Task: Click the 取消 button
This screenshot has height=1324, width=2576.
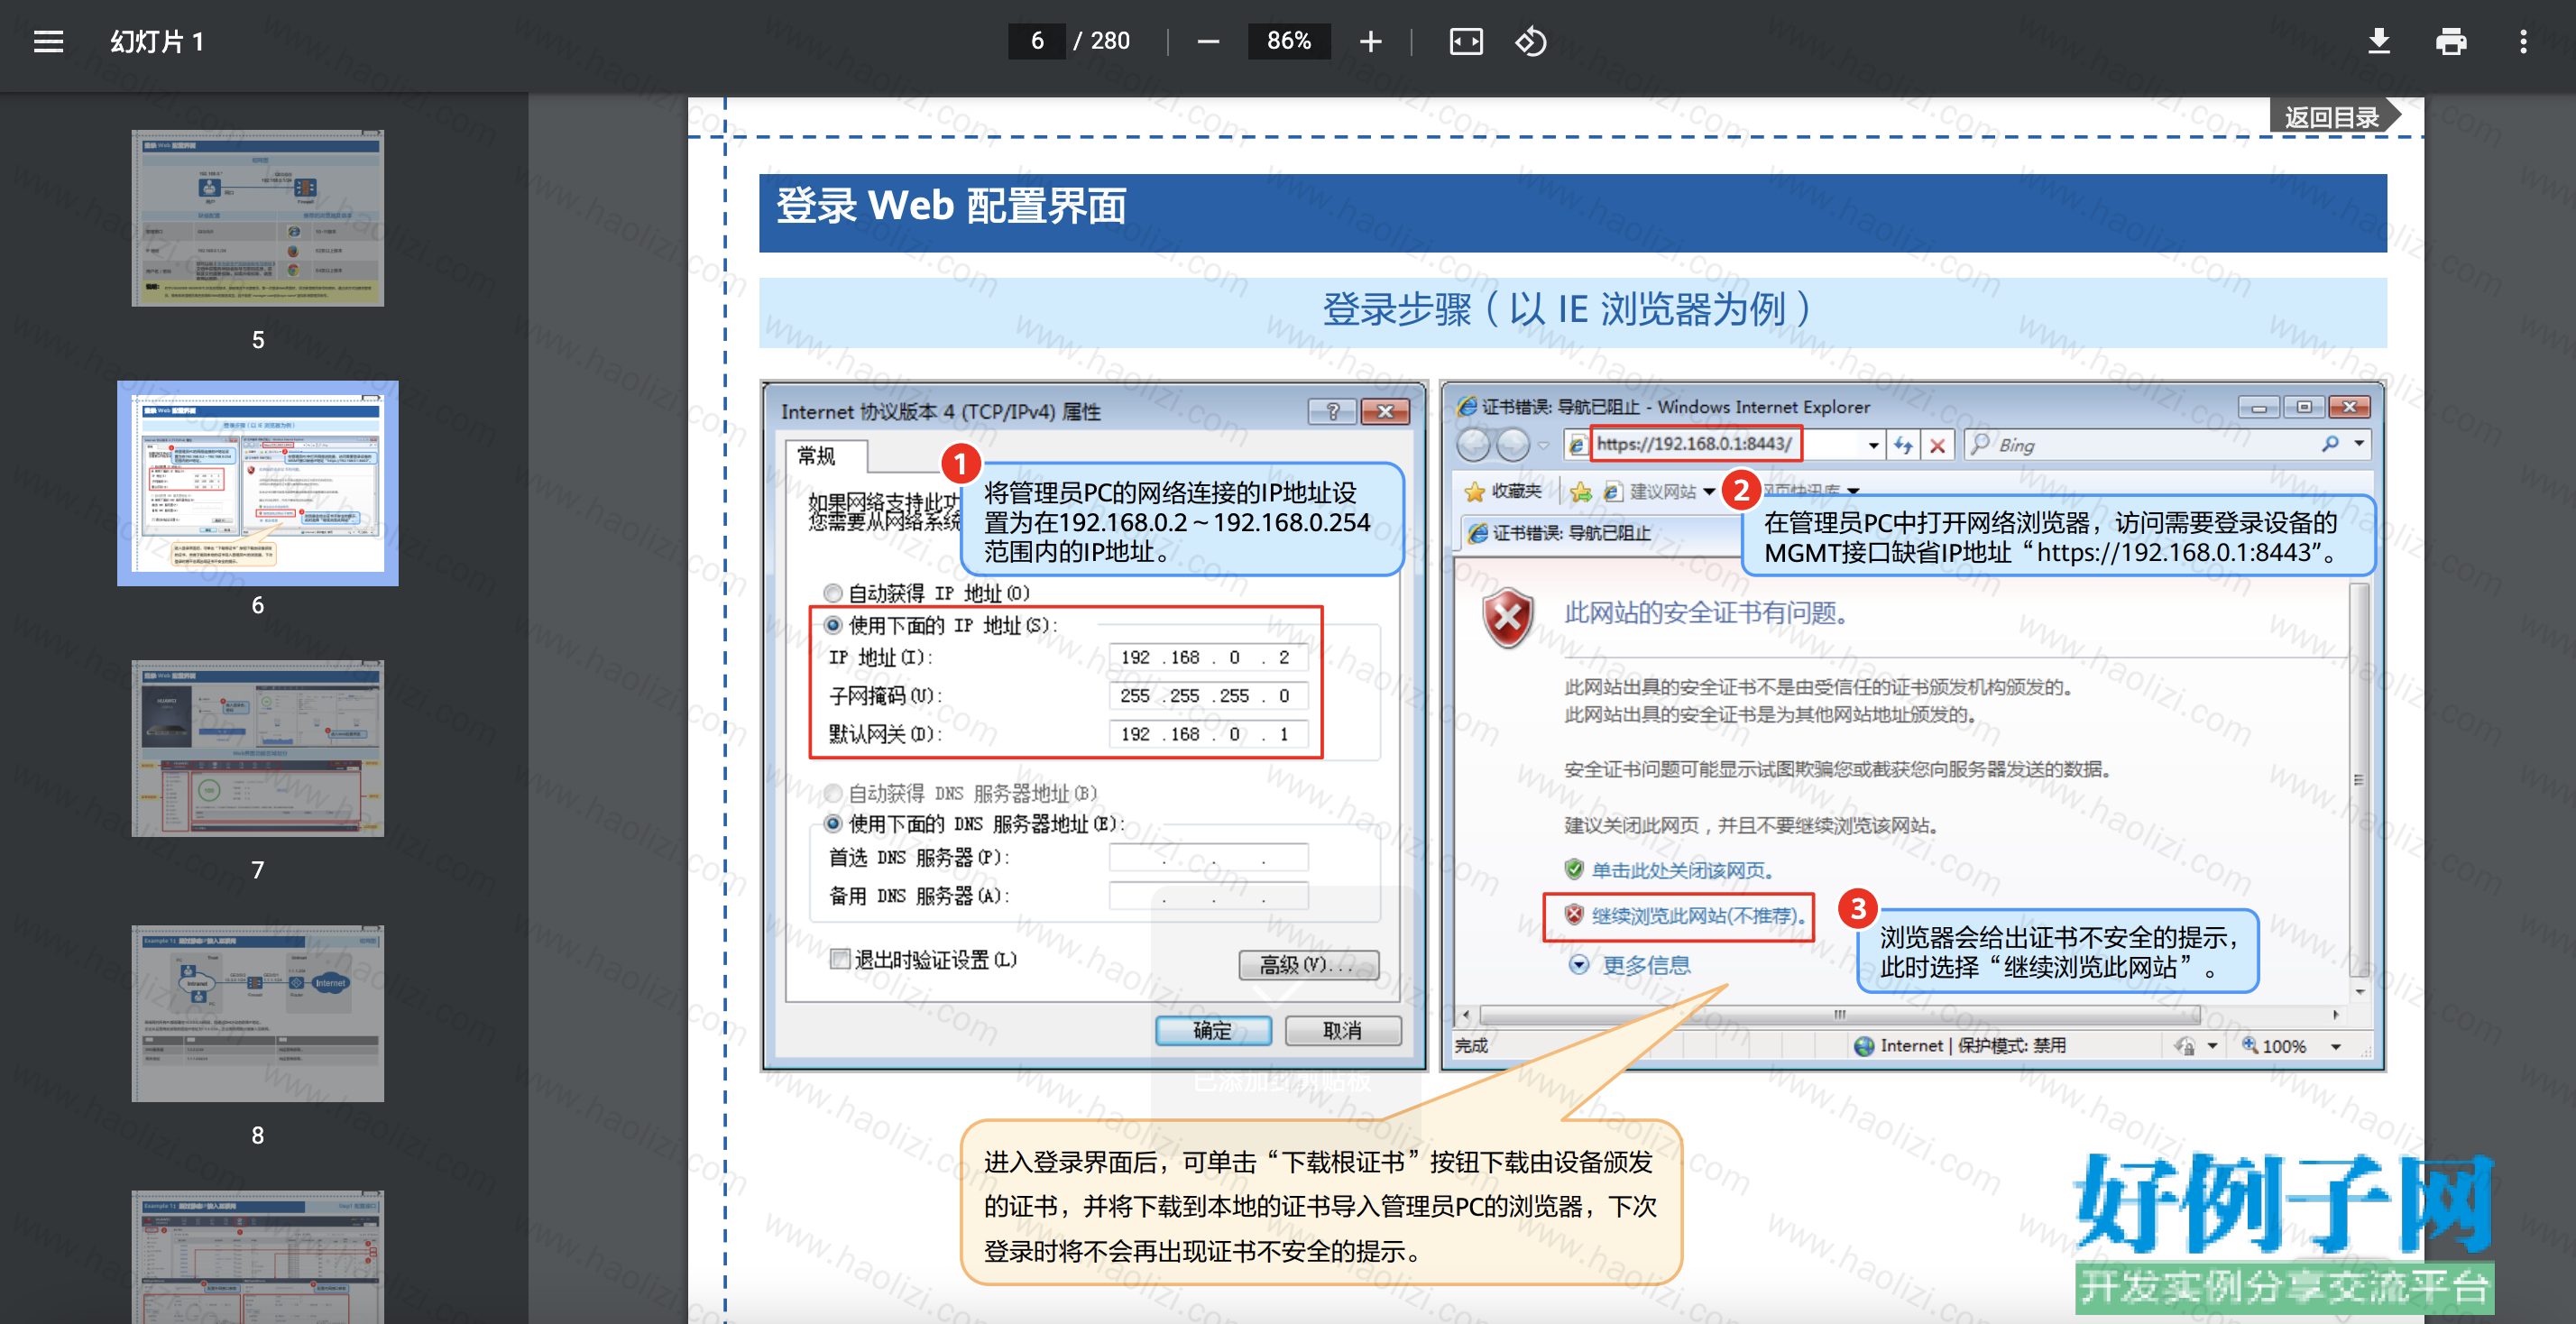Action: 1342,1030
